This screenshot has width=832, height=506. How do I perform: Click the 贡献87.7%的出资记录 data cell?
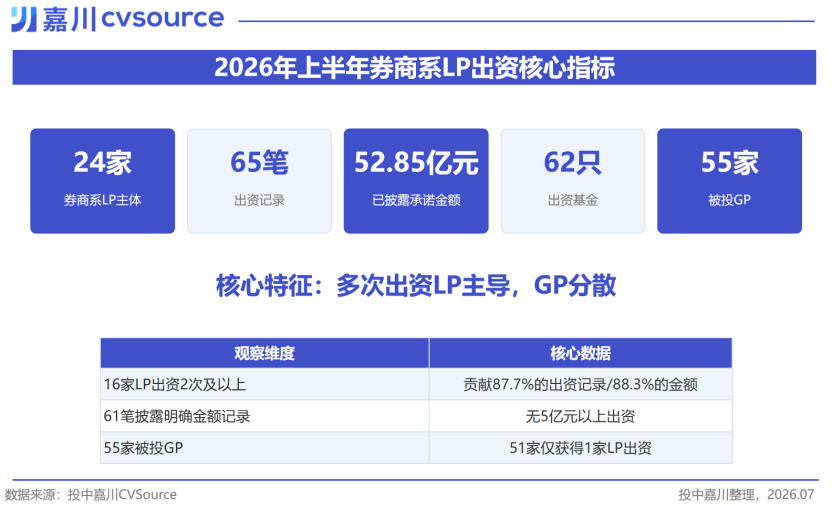[580, 384]
